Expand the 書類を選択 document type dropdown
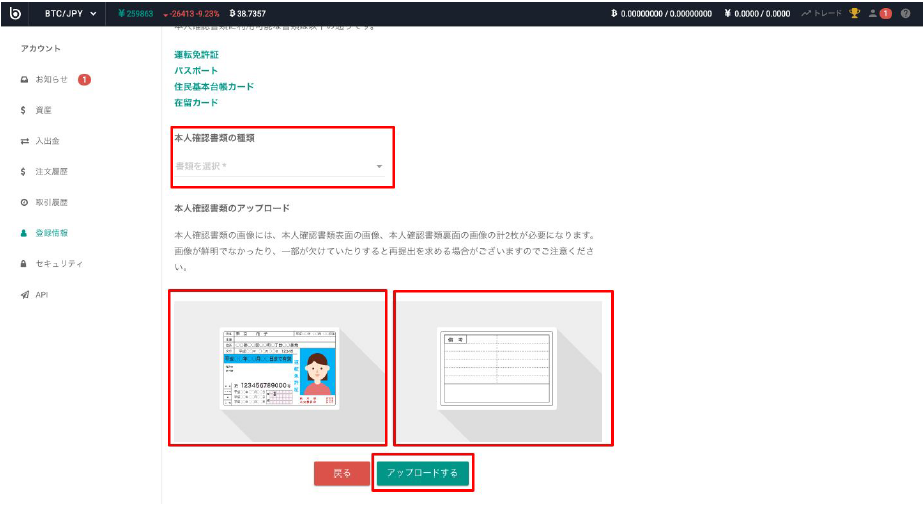The image size is (923, 508). [x=280, y=167]
